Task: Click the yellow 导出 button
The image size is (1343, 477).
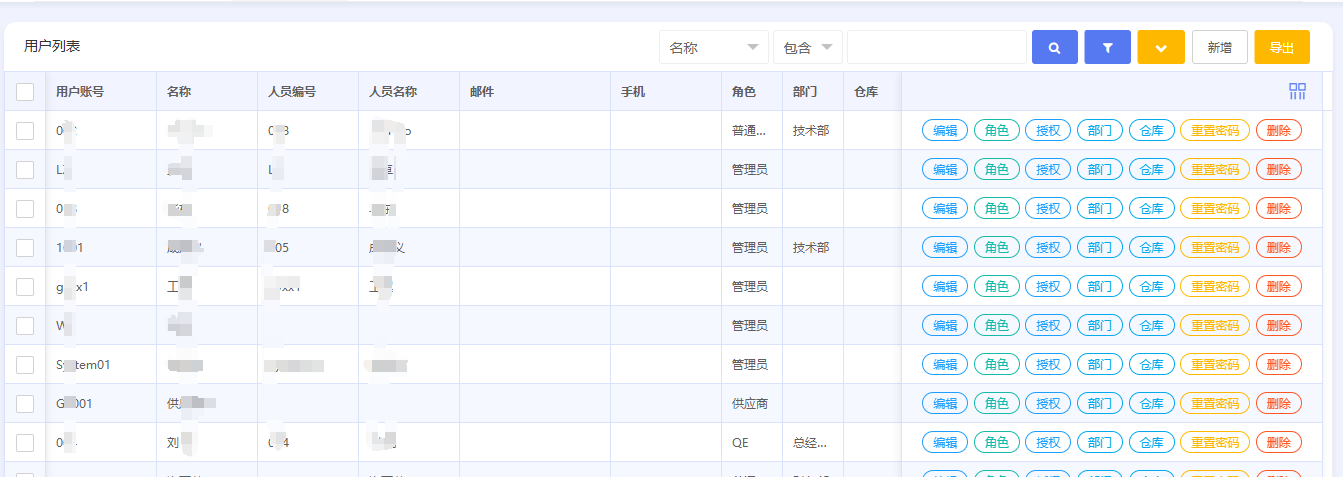Action: 1282,47
